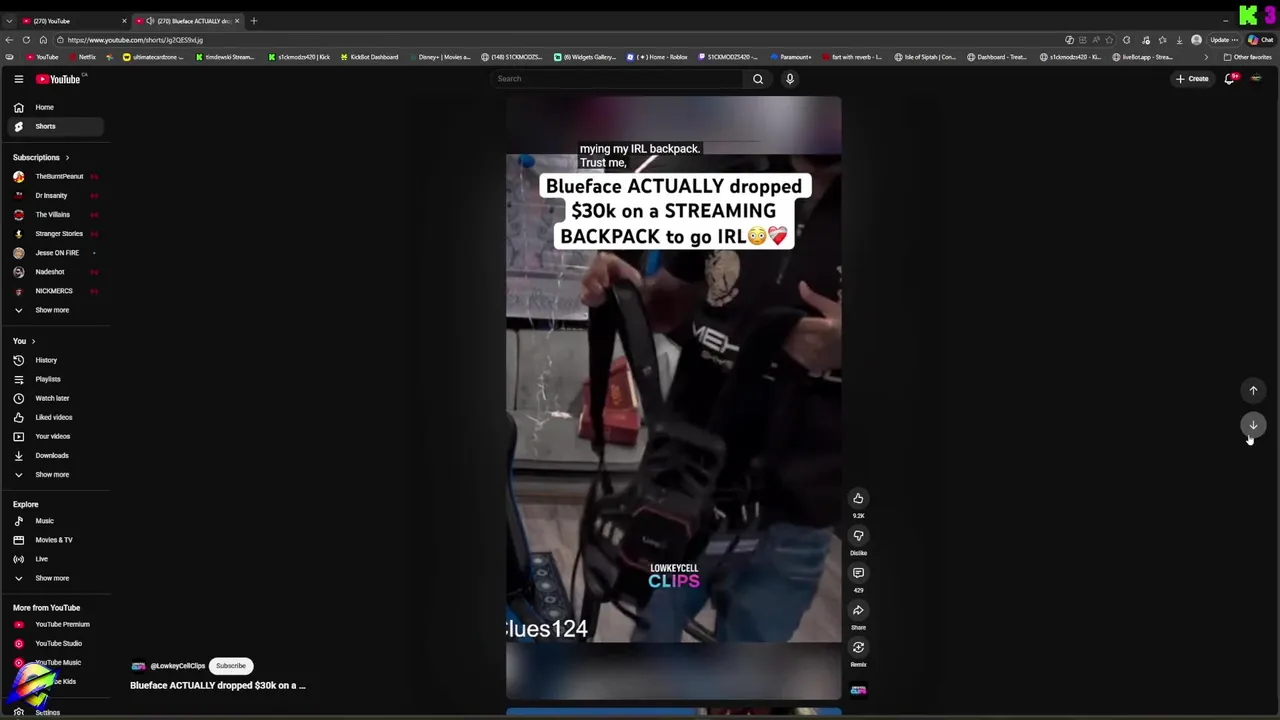Go to next short with down arrow
The image size is (1280, 720).
click(1253, 425)
